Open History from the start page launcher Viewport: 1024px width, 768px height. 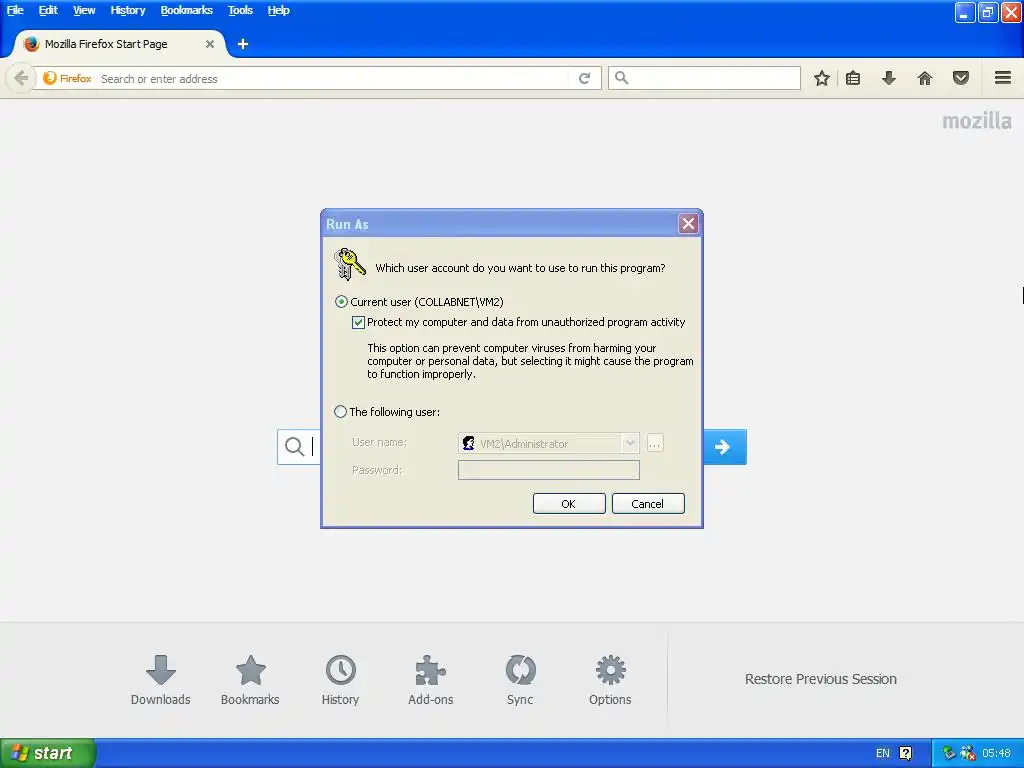coord(340,680)
